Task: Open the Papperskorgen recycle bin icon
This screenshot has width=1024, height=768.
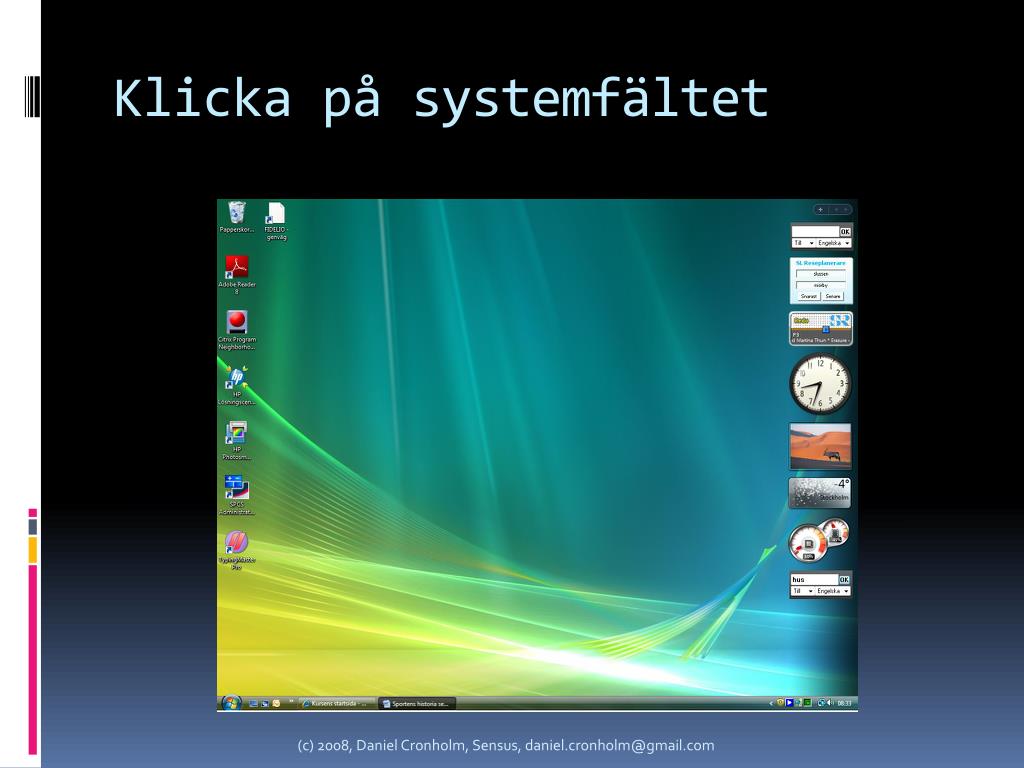Action: [x=236, y=217]
